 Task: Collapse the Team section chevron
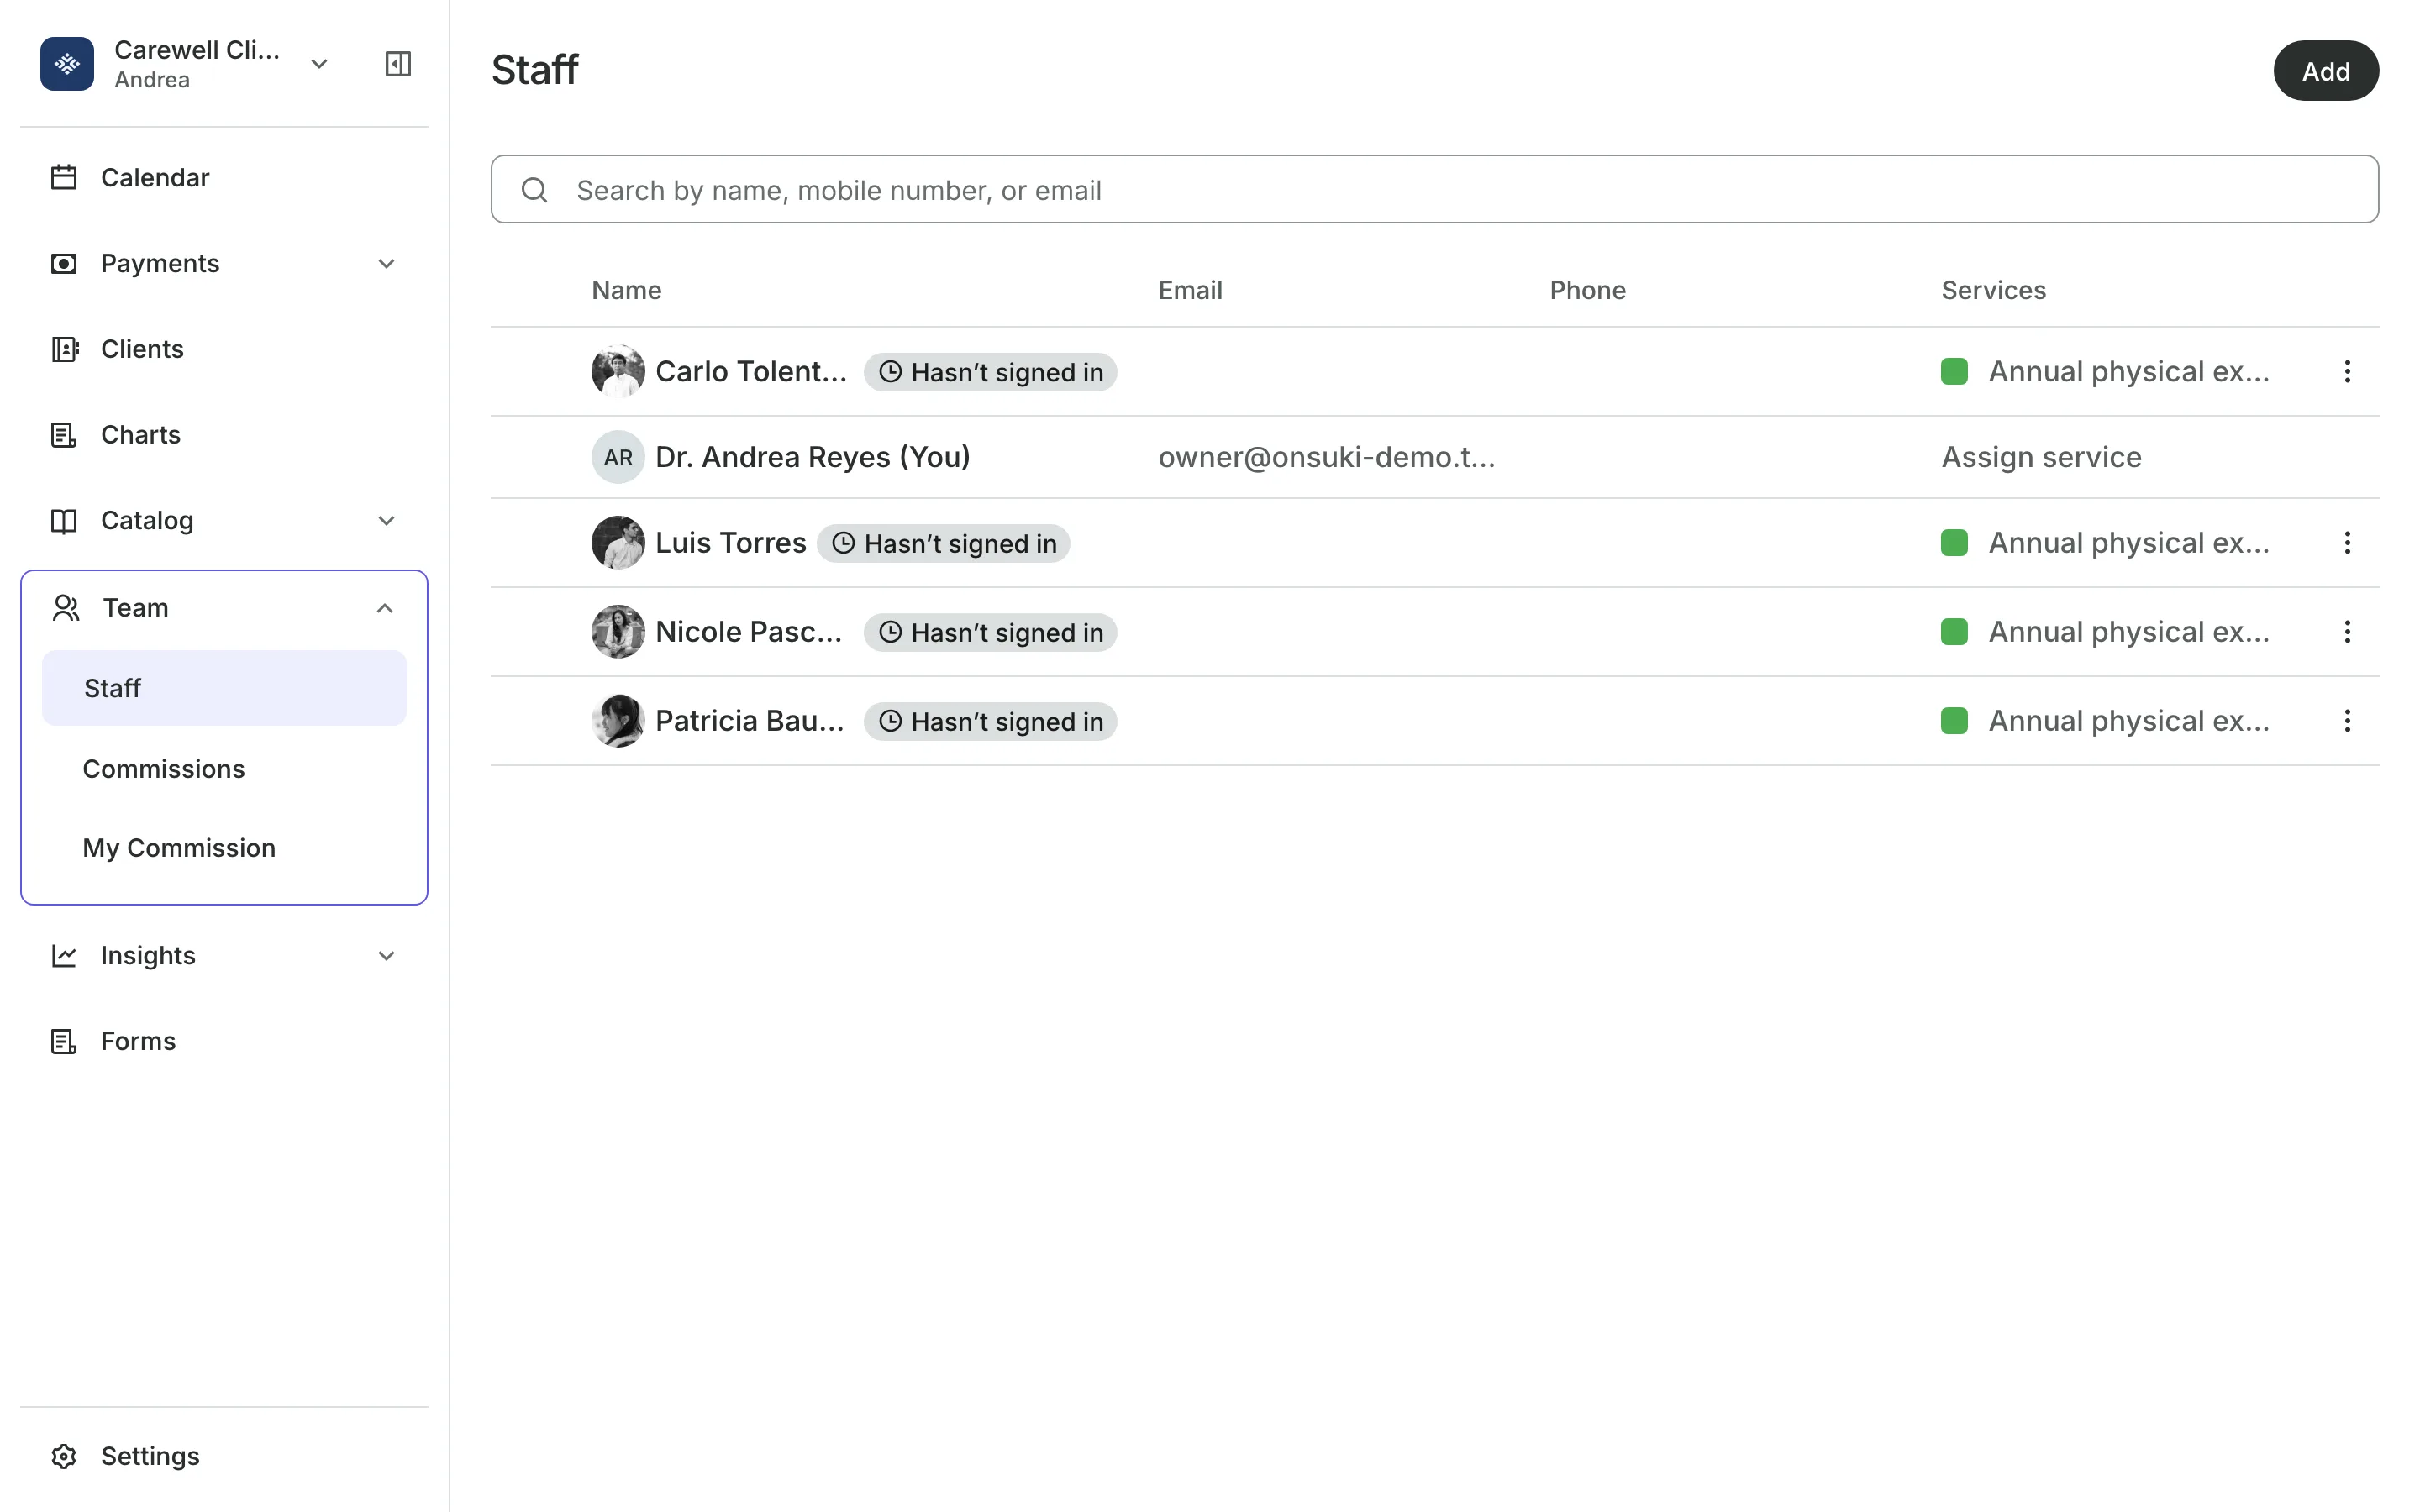384,608
